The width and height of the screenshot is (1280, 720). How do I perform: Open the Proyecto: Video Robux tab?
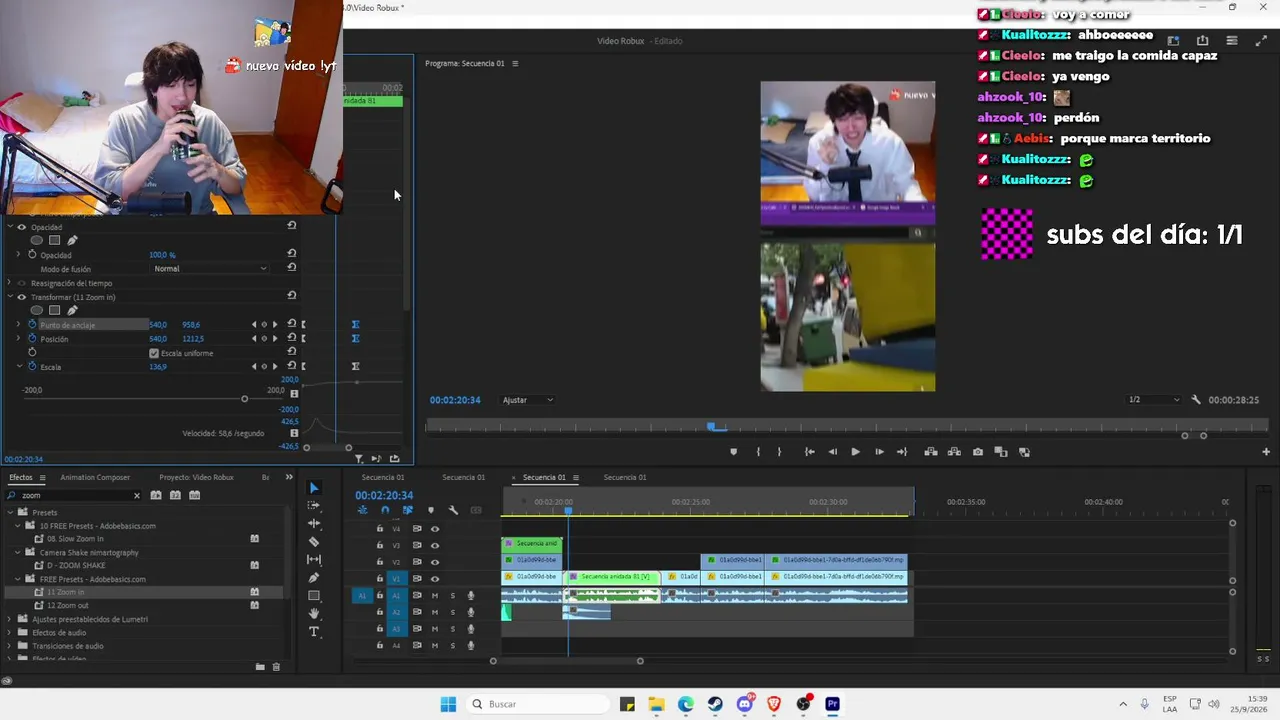(196, 478)
